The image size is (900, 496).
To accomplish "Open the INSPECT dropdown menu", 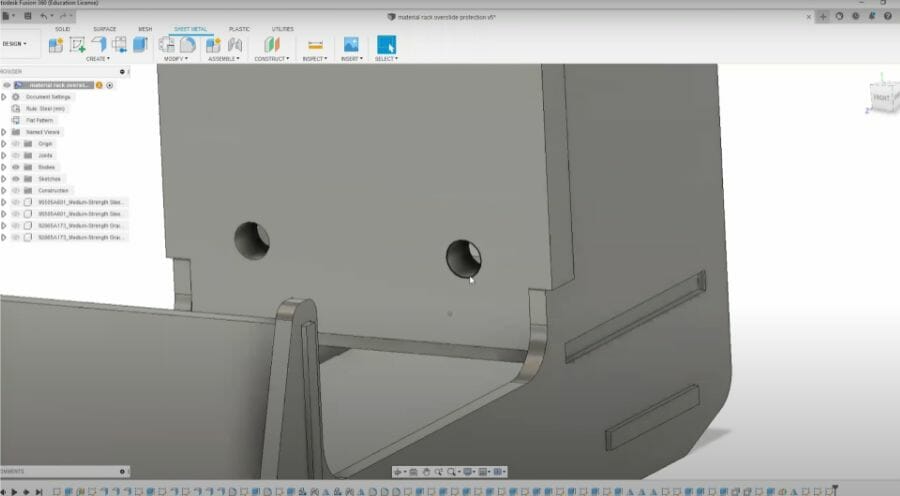I will pyautogui.click(x=315, y=59).
